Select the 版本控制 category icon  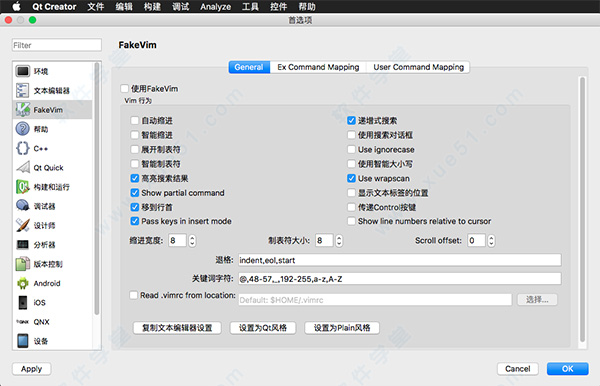pyautogui.click(x=23, y=264)
